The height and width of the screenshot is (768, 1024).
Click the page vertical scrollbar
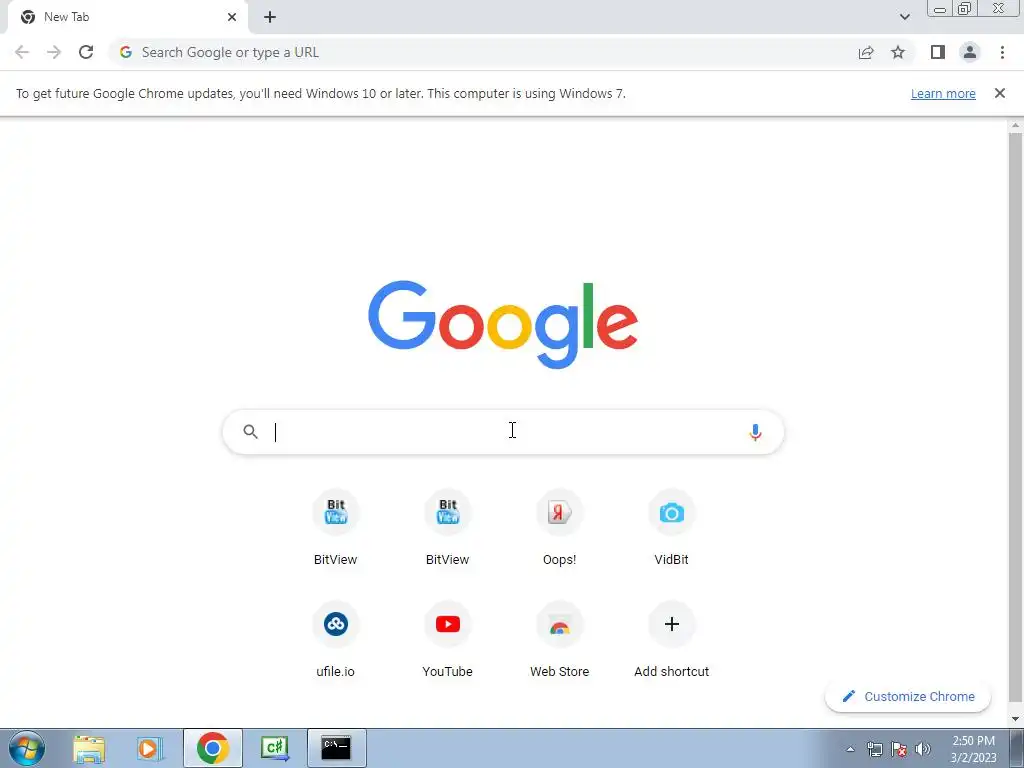point(1015,418)
